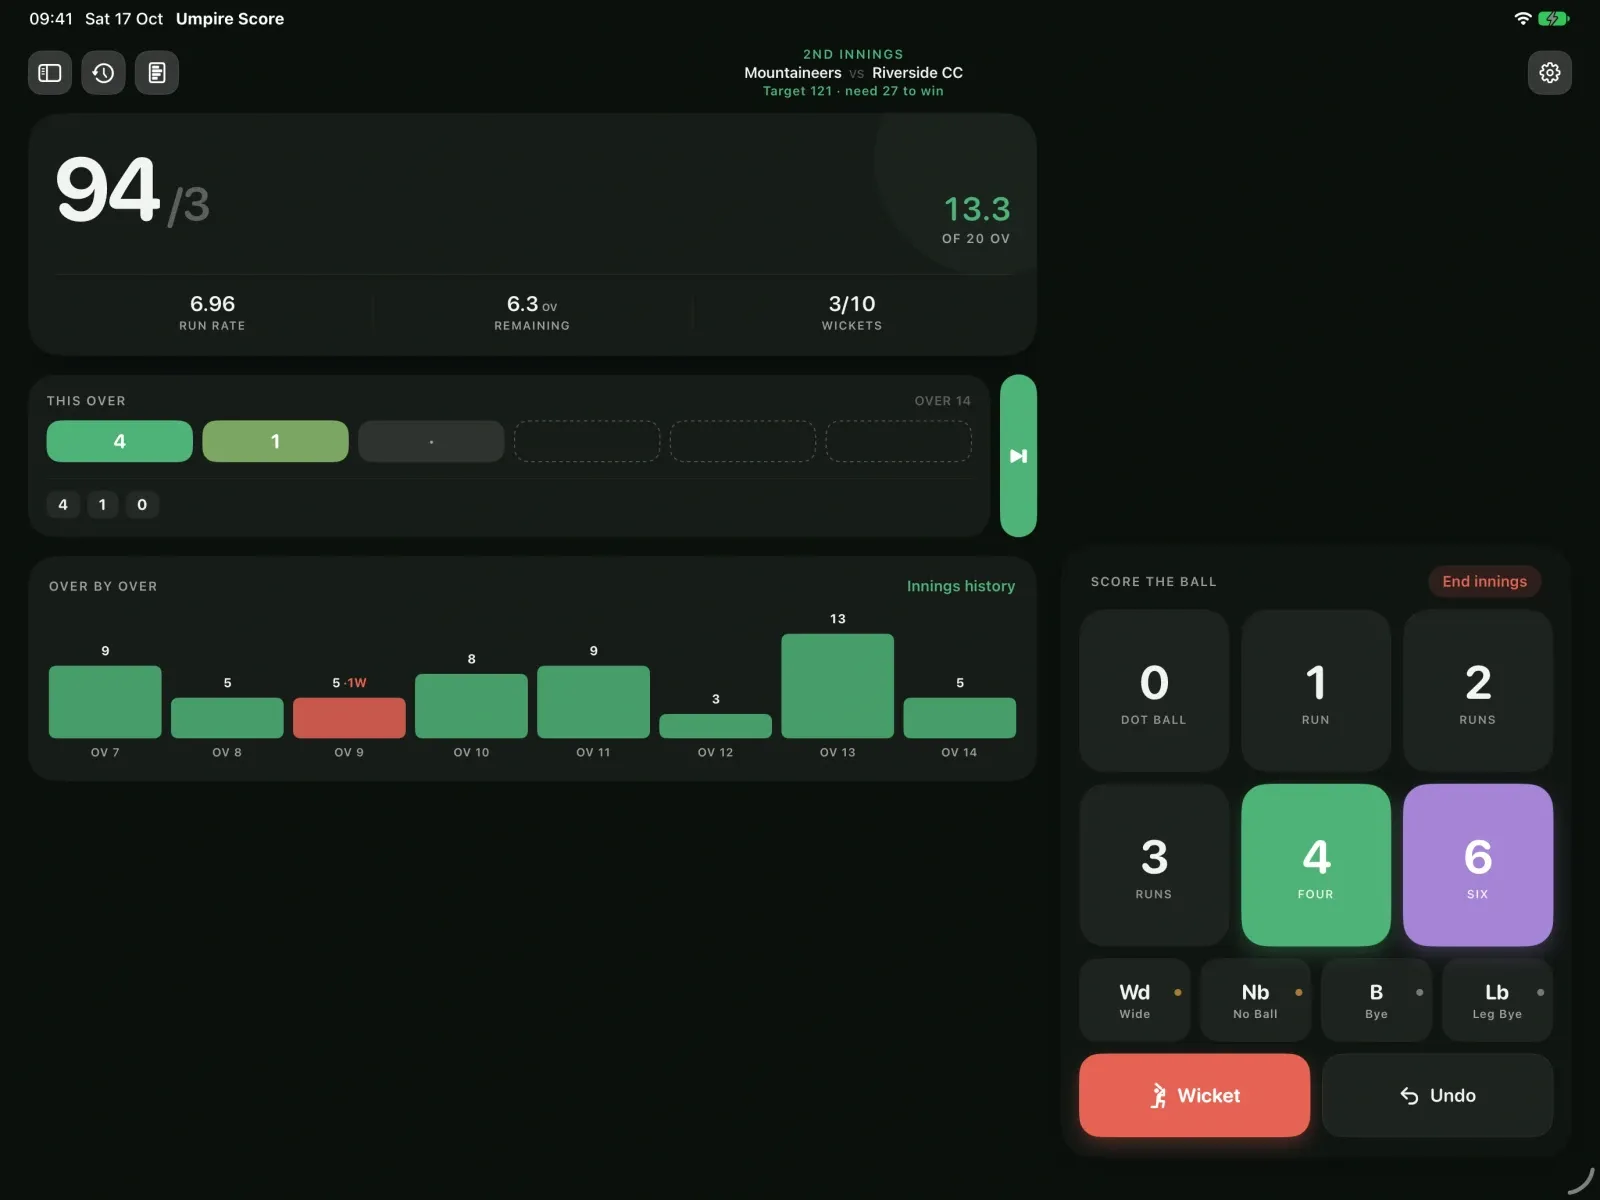Screen dimensions: 1600x1200
Task: Open the scorecard document icon
Action: 157,73
